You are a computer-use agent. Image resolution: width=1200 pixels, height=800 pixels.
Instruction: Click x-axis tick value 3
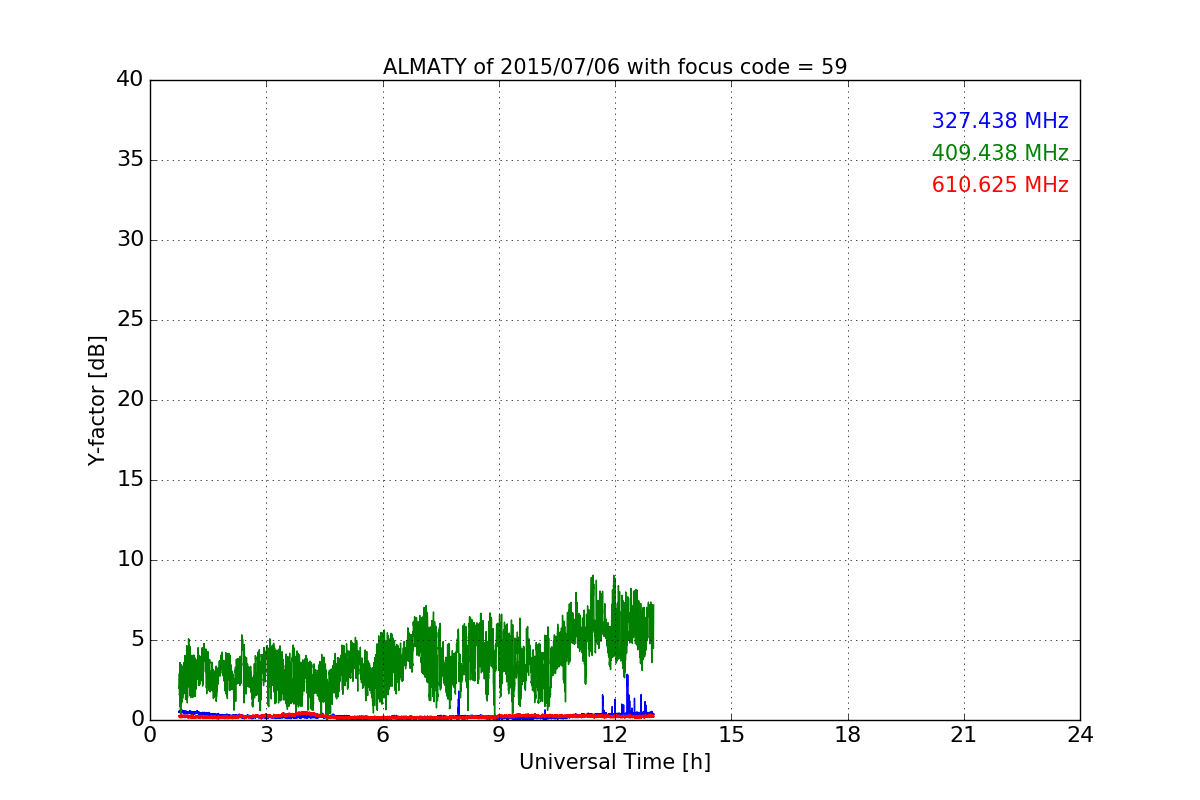pos(267,735)
